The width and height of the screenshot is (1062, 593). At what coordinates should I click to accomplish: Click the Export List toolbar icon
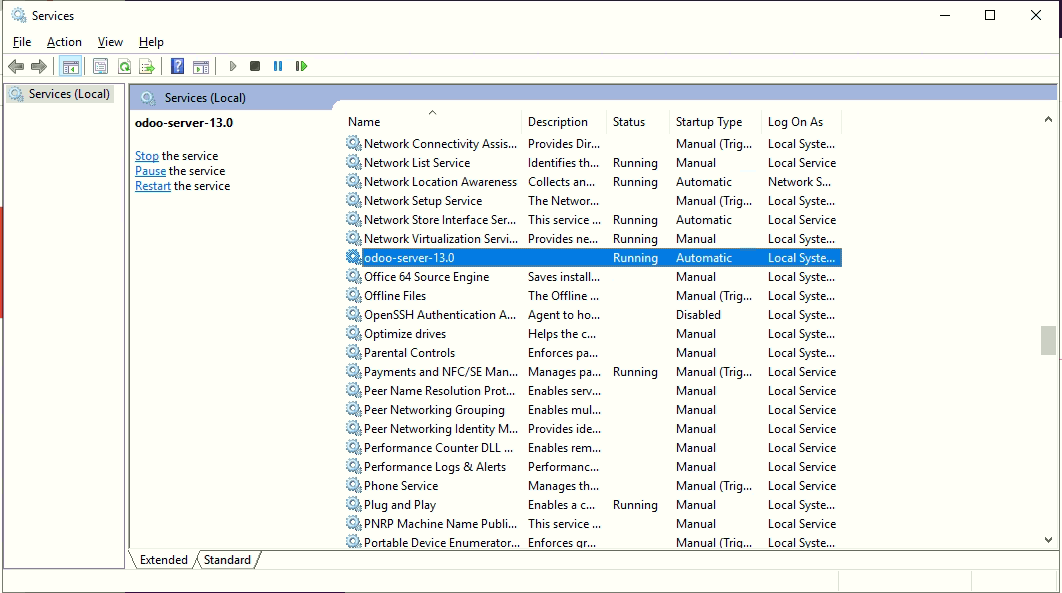tap(147, 66)
